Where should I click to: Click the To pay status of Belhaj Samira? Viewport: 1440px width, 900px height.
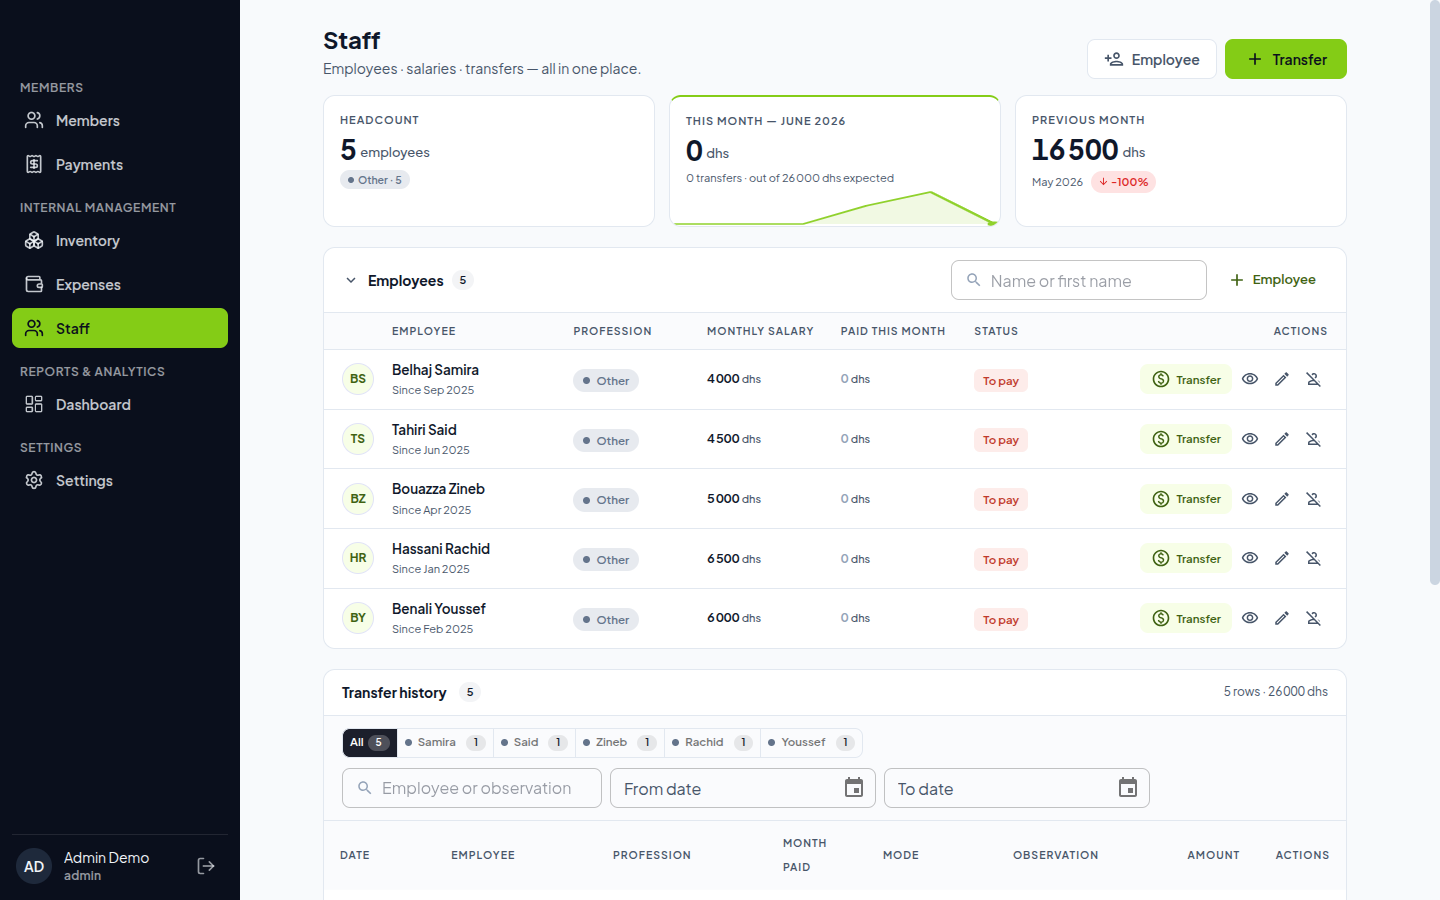coord(1001,380)
